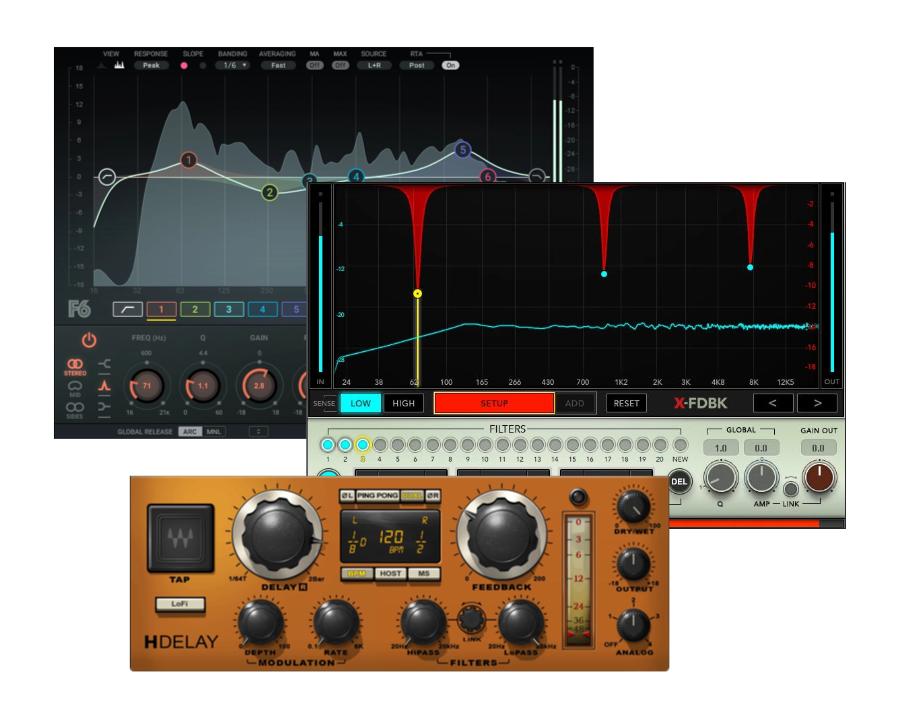Screen dimensions: 900x717
Task: Click the 120 BPM display in H-Delay
Action: tap(390, 538)
